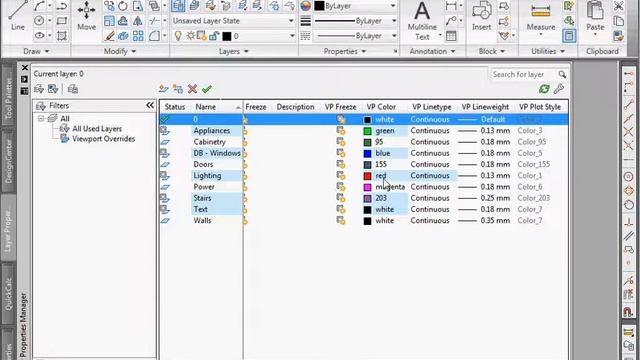Click the search magnifier icon

point(562,74)
